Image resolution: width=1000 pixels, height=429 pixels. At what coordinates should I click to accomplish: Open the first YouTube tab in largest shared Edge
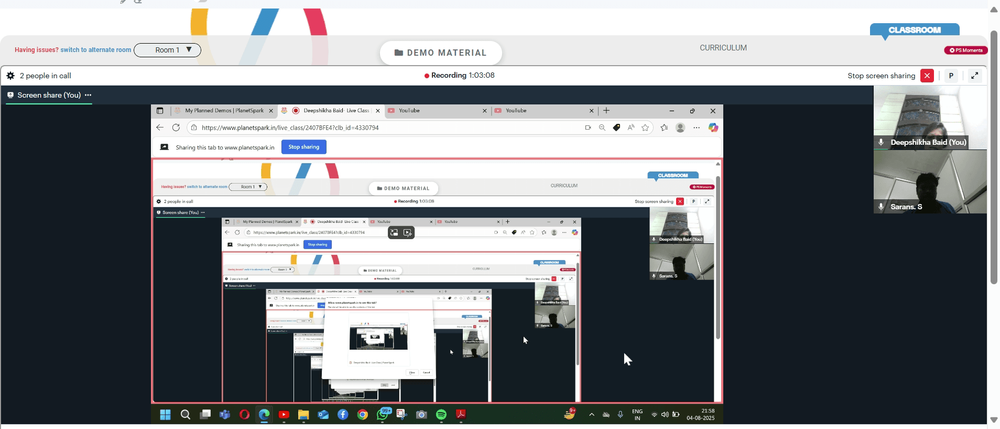tap(436, 110)
